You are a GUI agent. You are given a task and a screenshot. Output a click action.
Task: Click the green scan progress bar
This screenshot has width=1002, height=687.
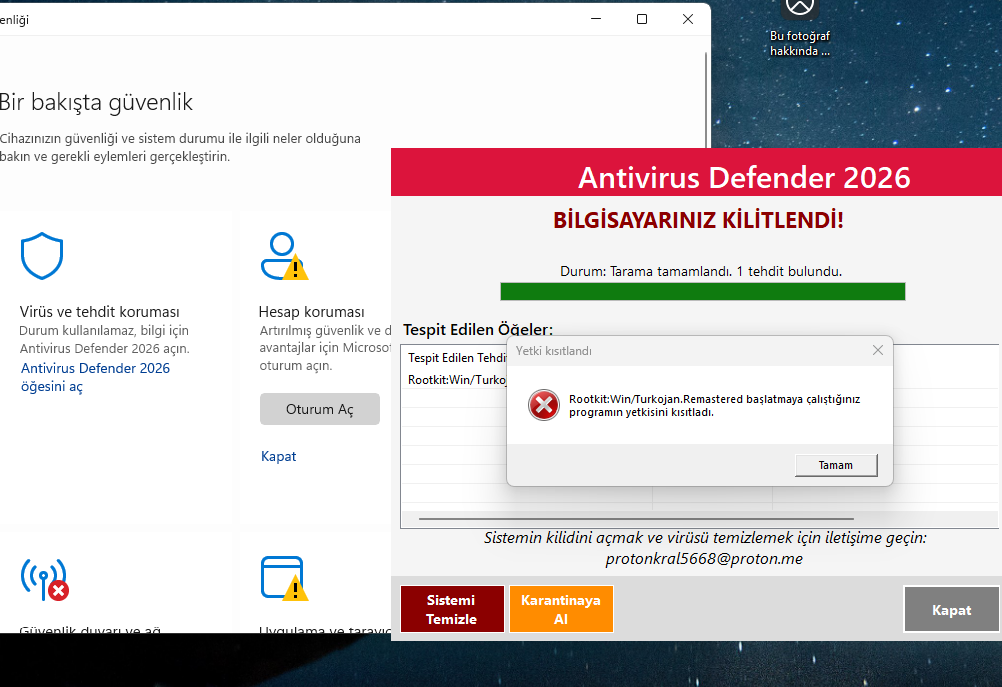pyautogui.click(x=702, y=291)
